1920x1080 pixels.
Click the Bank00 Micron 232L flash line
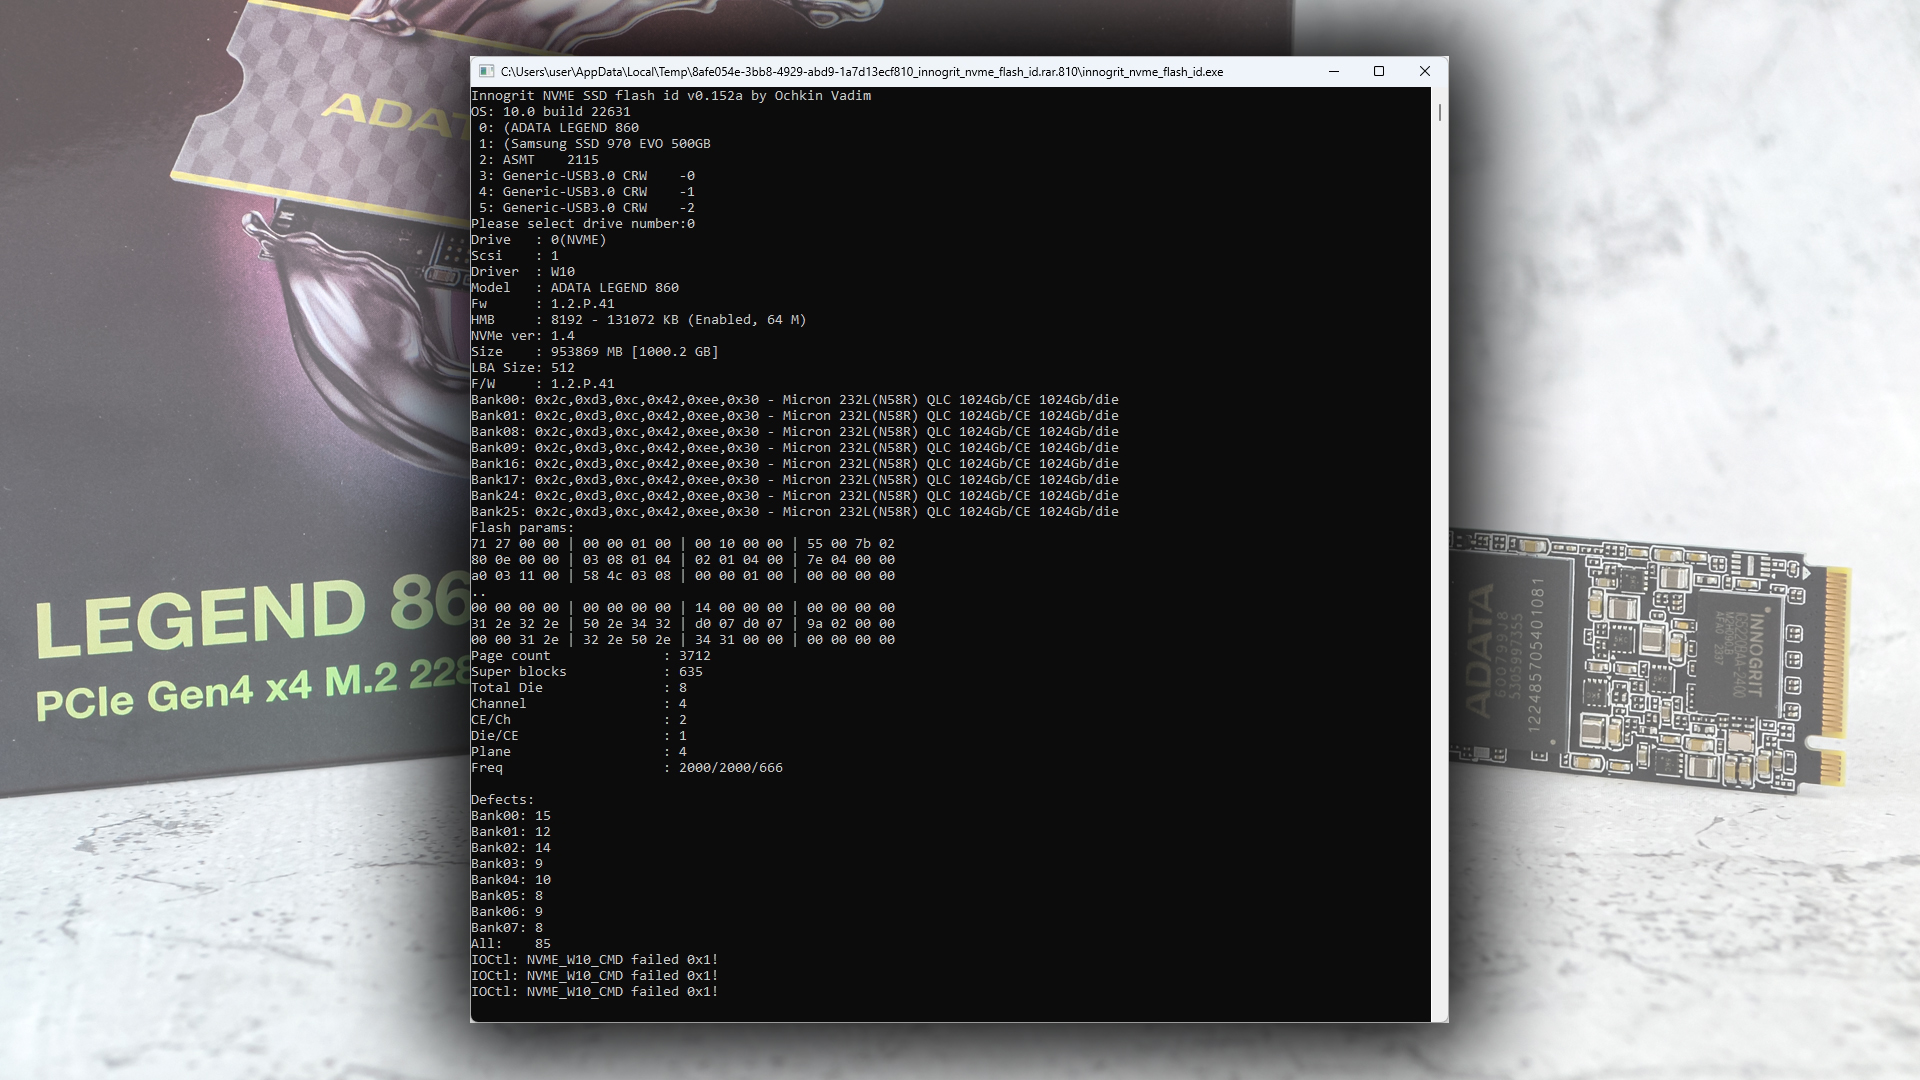coord(795,400)
